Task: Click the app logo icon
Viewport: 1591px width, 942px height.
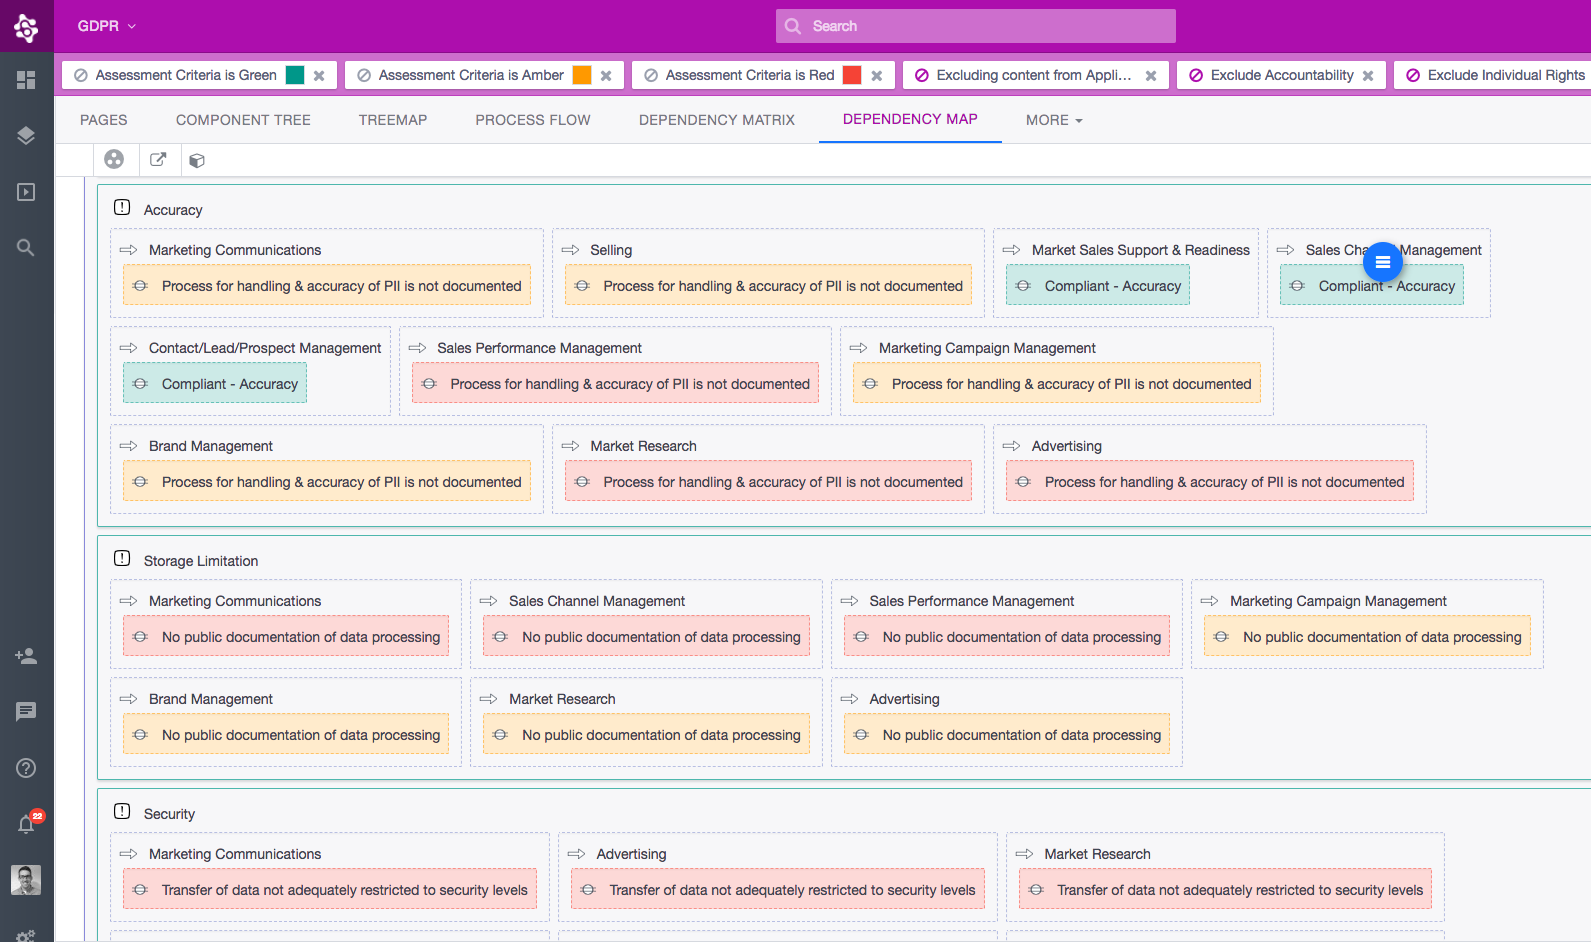Action: pyautogui.click(x=26, y=27)
